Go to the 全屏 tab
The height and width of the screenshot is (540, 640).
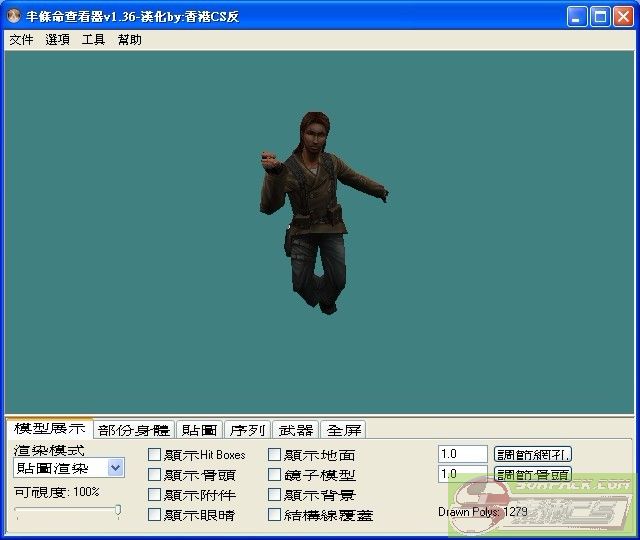(x=343, y=430)
